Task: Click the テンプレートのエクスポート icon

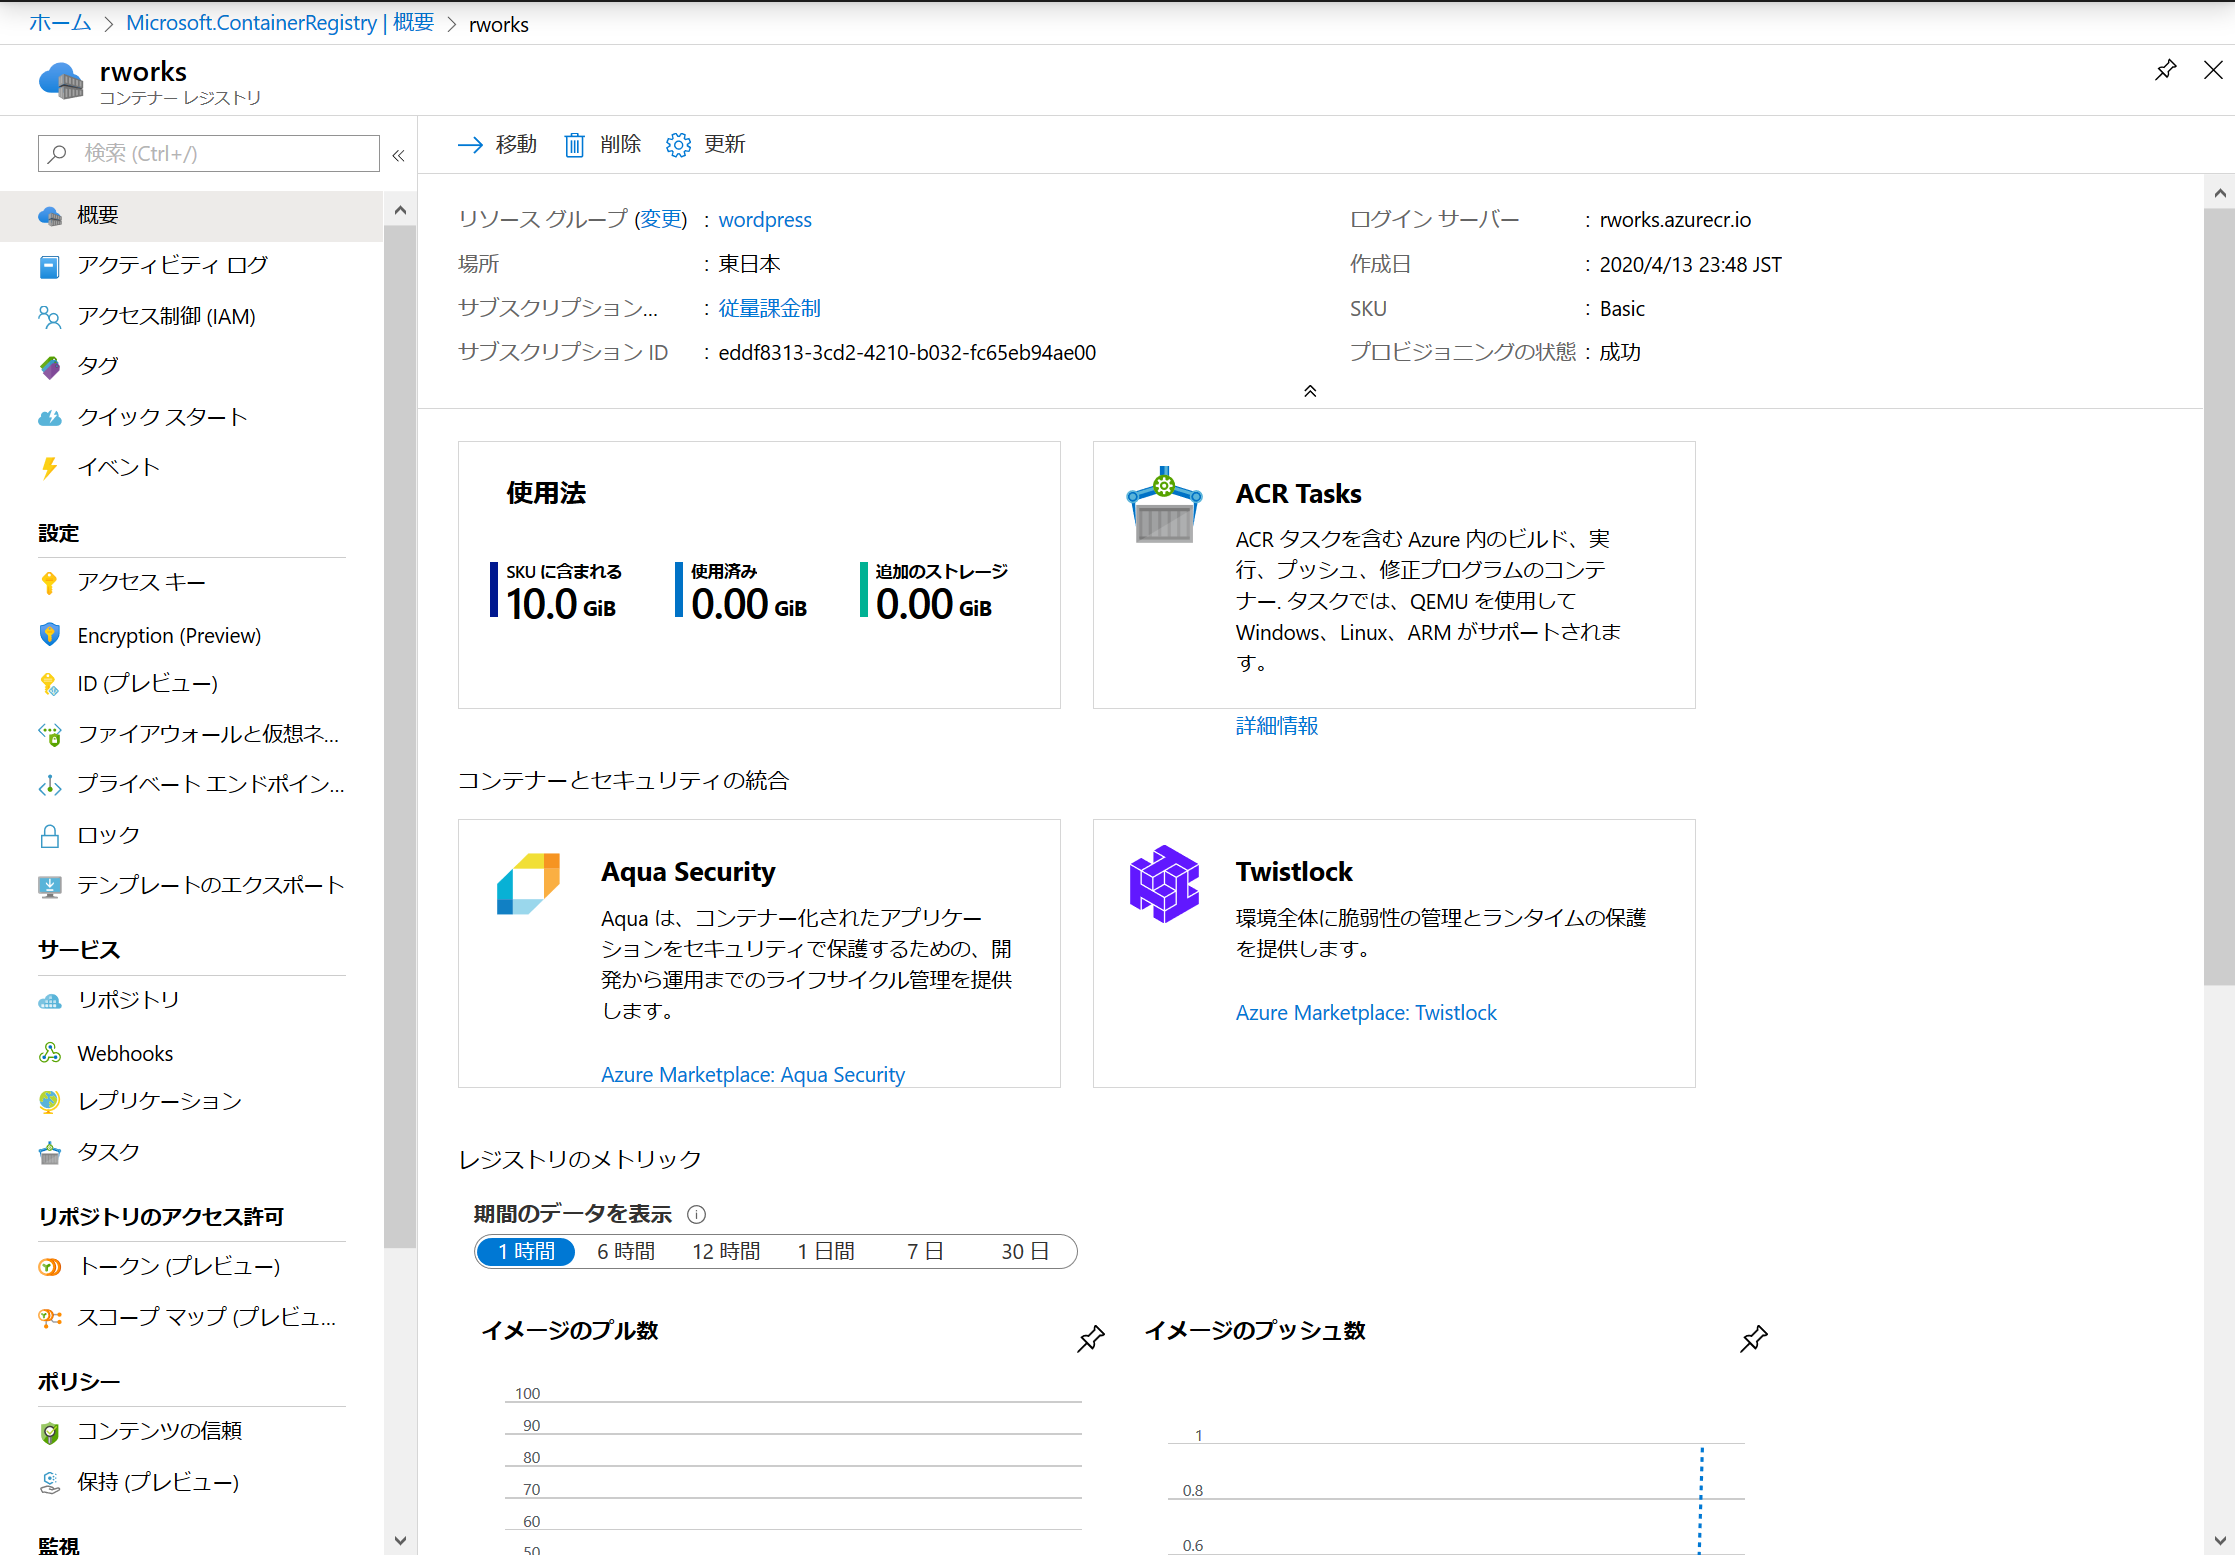Action: (x=49, y=886)
